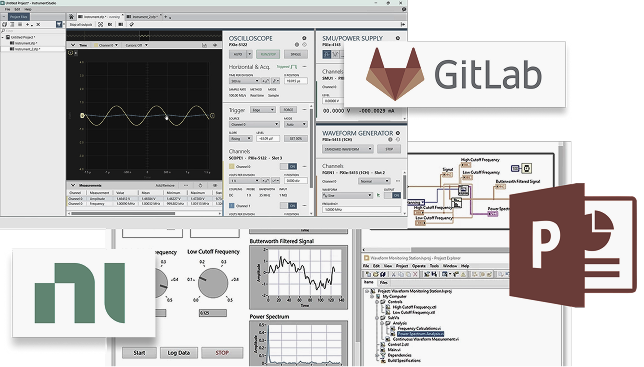
Task: Click the trigger Level input field
Action: (x=267, y=139)
